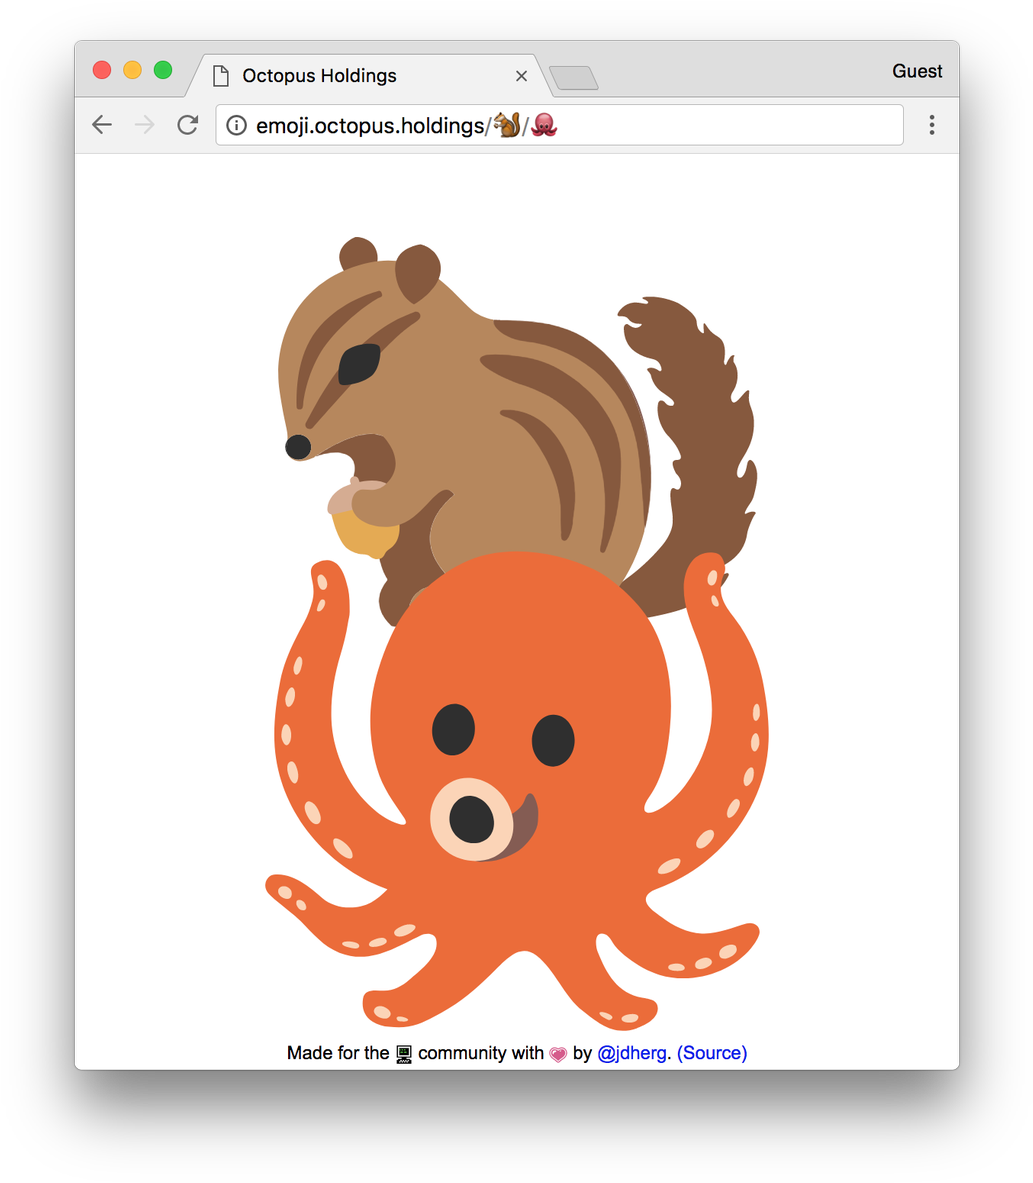The width and height of the screenshot is (1033, 1183).
Task: Maximize the window with the green button
Action: [x=162, y=70]
